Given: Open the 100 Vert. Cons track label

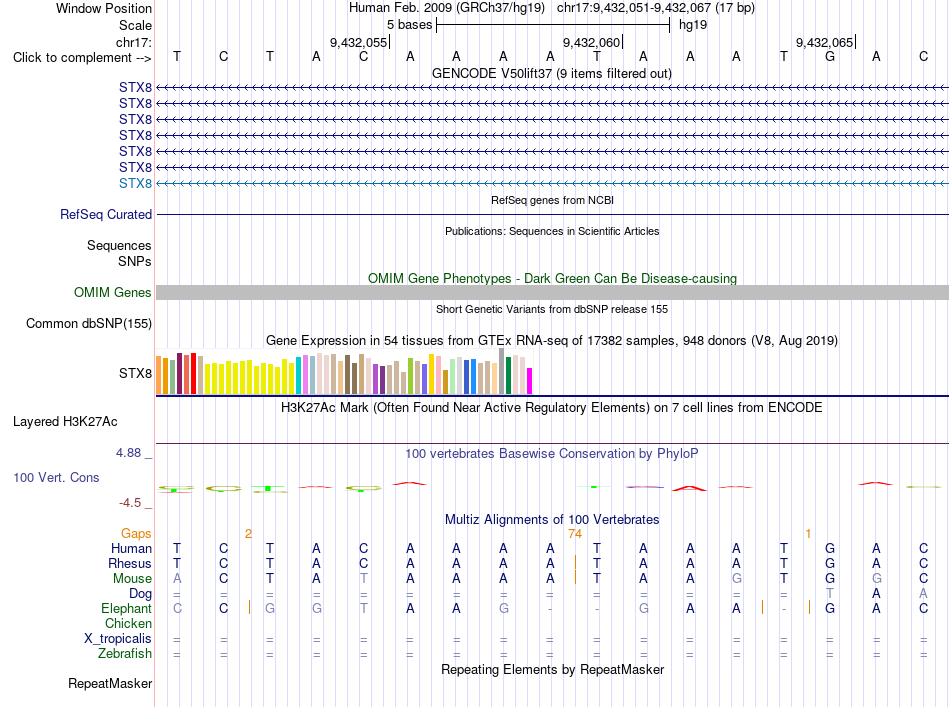Looking at the screenshot, I should pyautogui.click(x=56, y=477).
